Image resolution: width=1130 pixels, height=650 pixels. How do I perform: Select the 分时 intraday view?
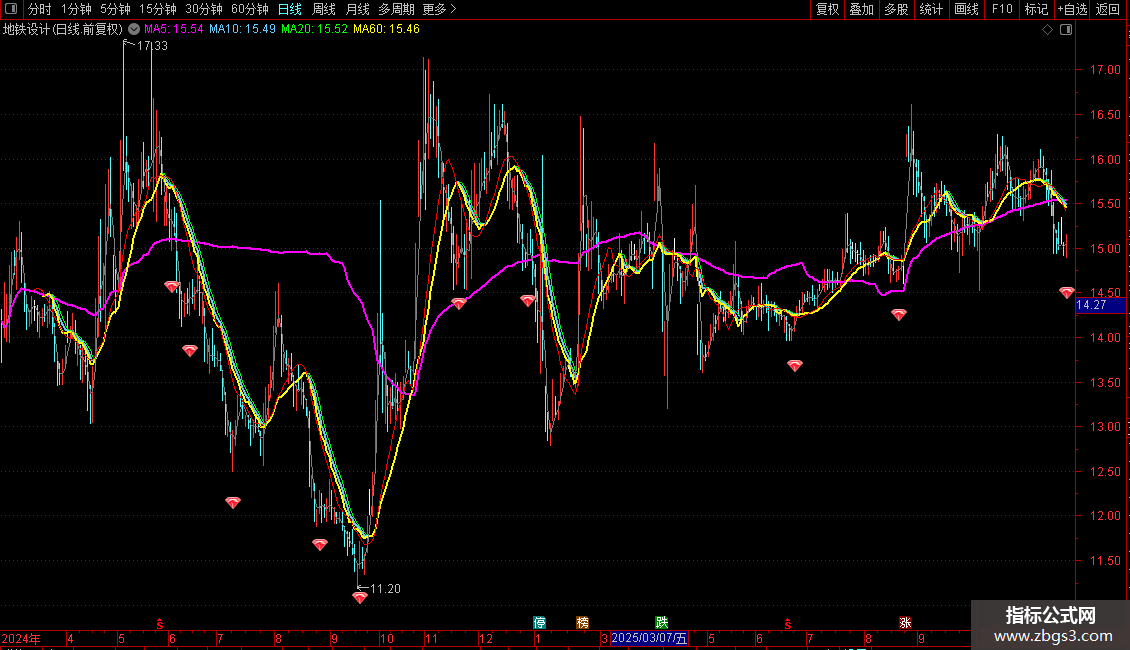click(x=39, y=9)
